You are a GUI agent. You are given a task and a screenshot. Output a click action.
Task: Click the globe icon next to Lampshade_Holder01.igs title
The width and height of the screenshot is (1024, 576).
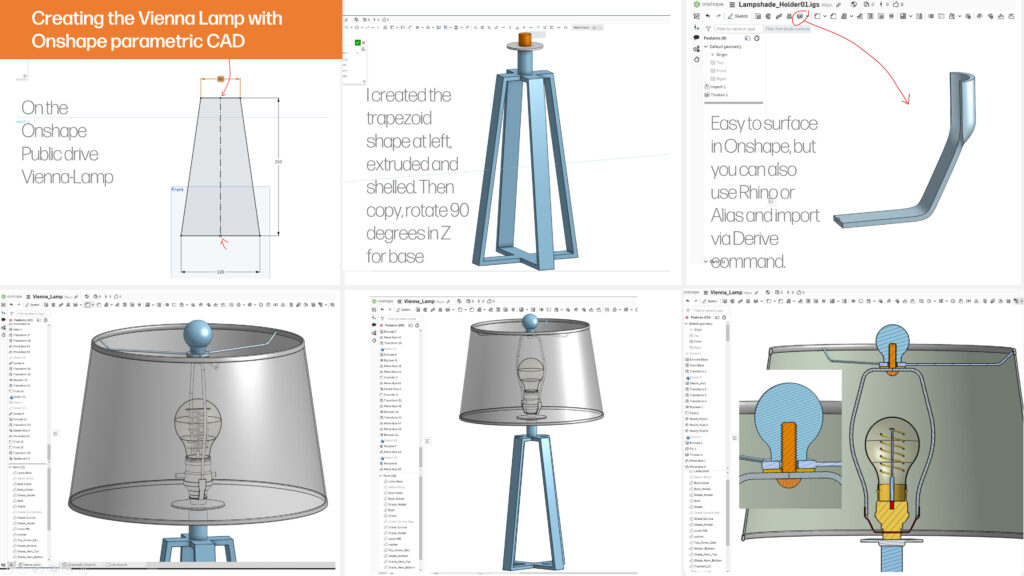point(853,5)
